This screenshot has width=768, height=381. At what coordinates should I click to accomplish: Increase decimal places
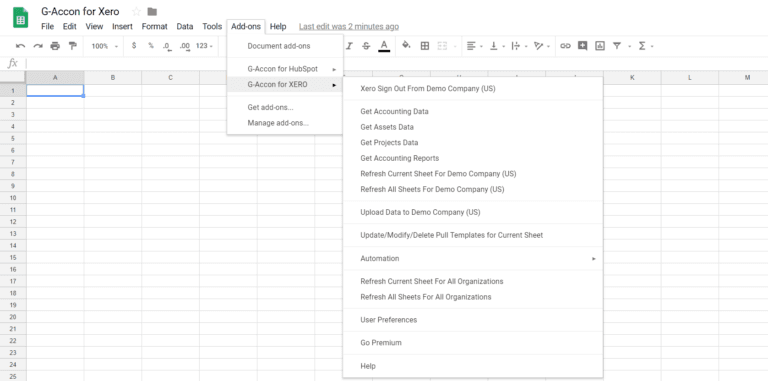click(185, 46)
